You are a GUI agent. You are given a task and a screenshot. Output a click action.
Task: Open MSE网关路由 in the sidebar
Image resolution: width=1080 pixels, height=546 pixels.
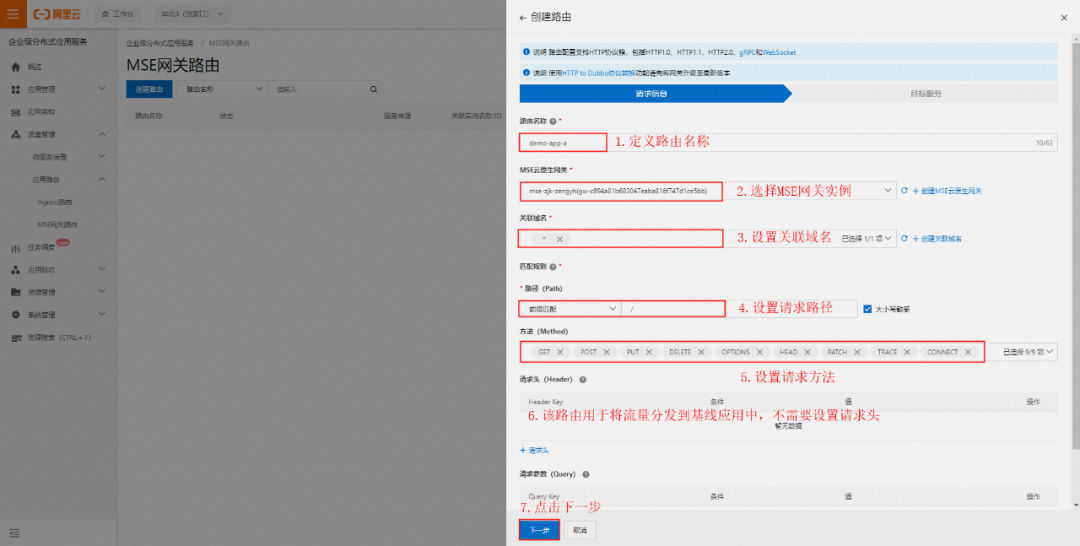(59, 224)
